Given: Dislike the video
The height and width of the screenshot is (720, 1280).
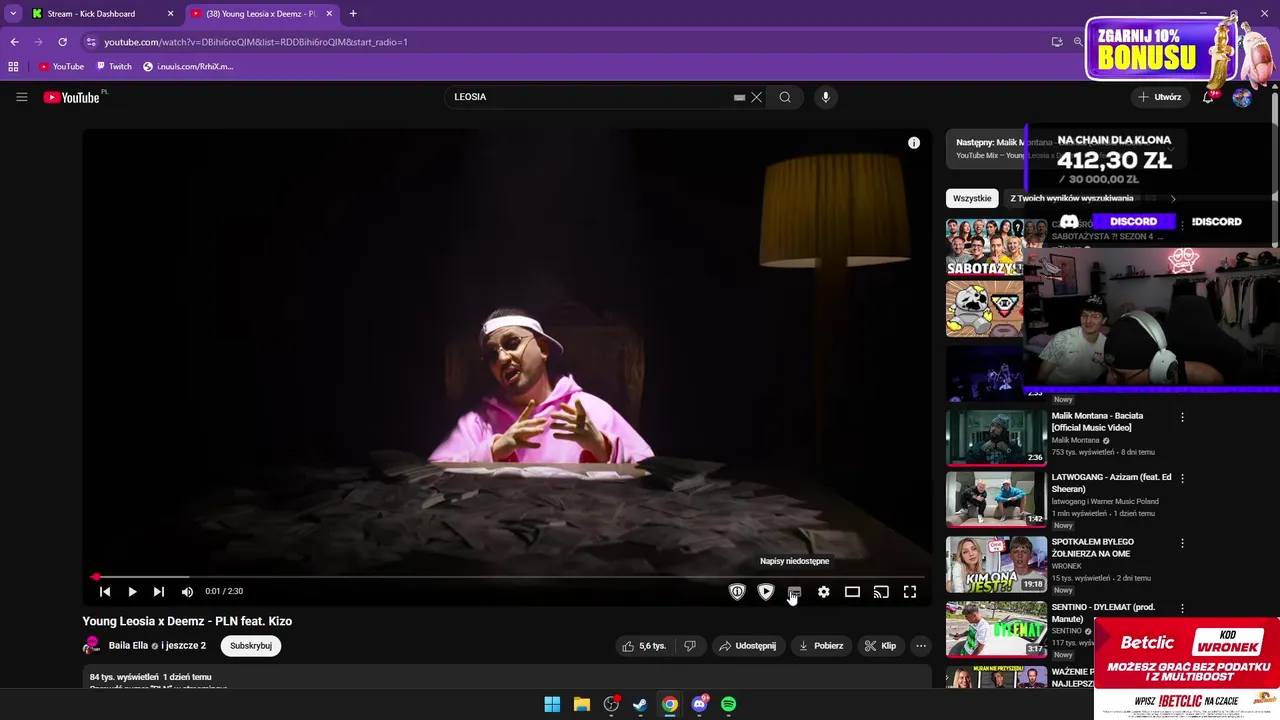Looking at the screenshot, I should 690,646.
